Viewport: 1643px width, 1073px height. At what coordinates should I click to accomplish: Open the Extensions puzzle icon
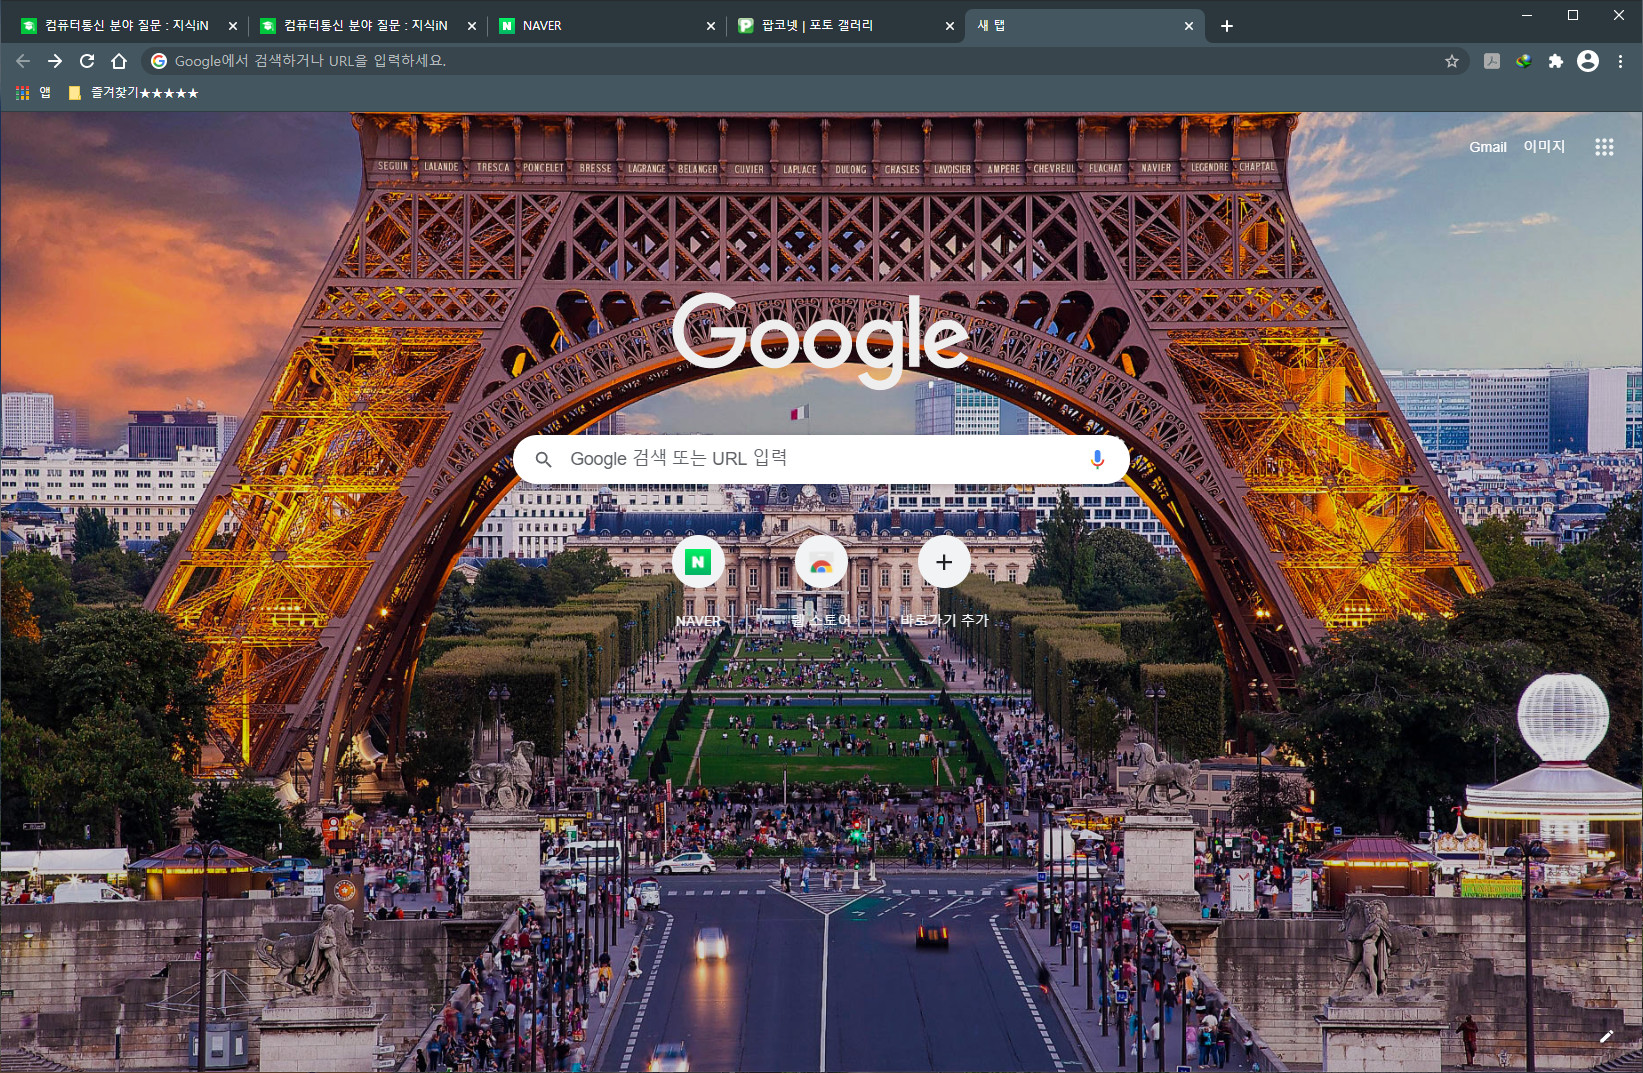(x=1556, y=61)
